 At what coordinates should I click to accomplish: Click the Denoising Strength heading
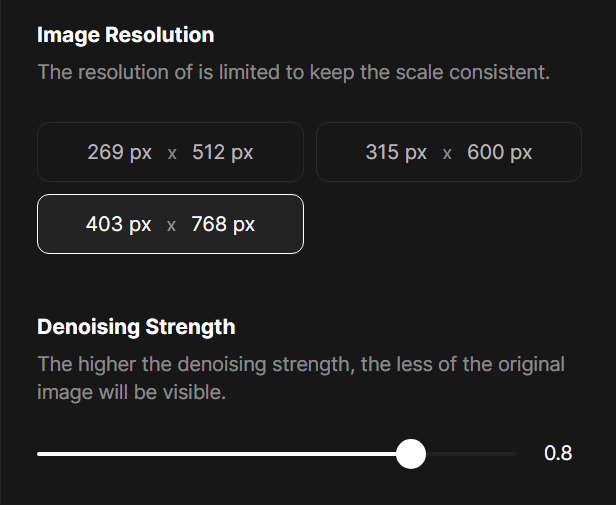pyautogui.click(x=136, y=327)
